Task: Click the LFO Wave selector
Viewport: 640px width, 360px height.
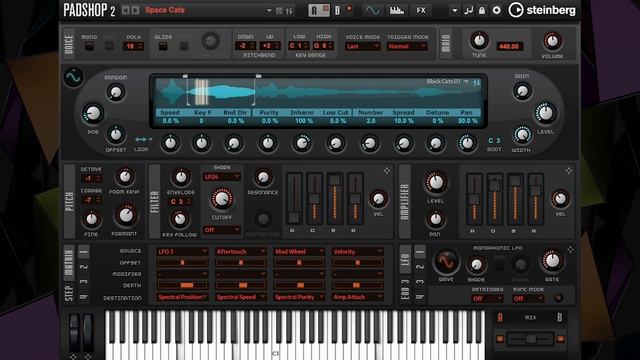Action: pyautogui.click(x=446, y=262)
